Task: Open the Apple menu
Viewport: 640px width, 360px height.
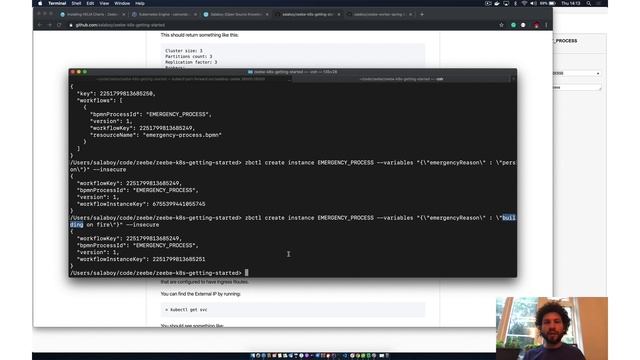Action: [x=40, y=3]
